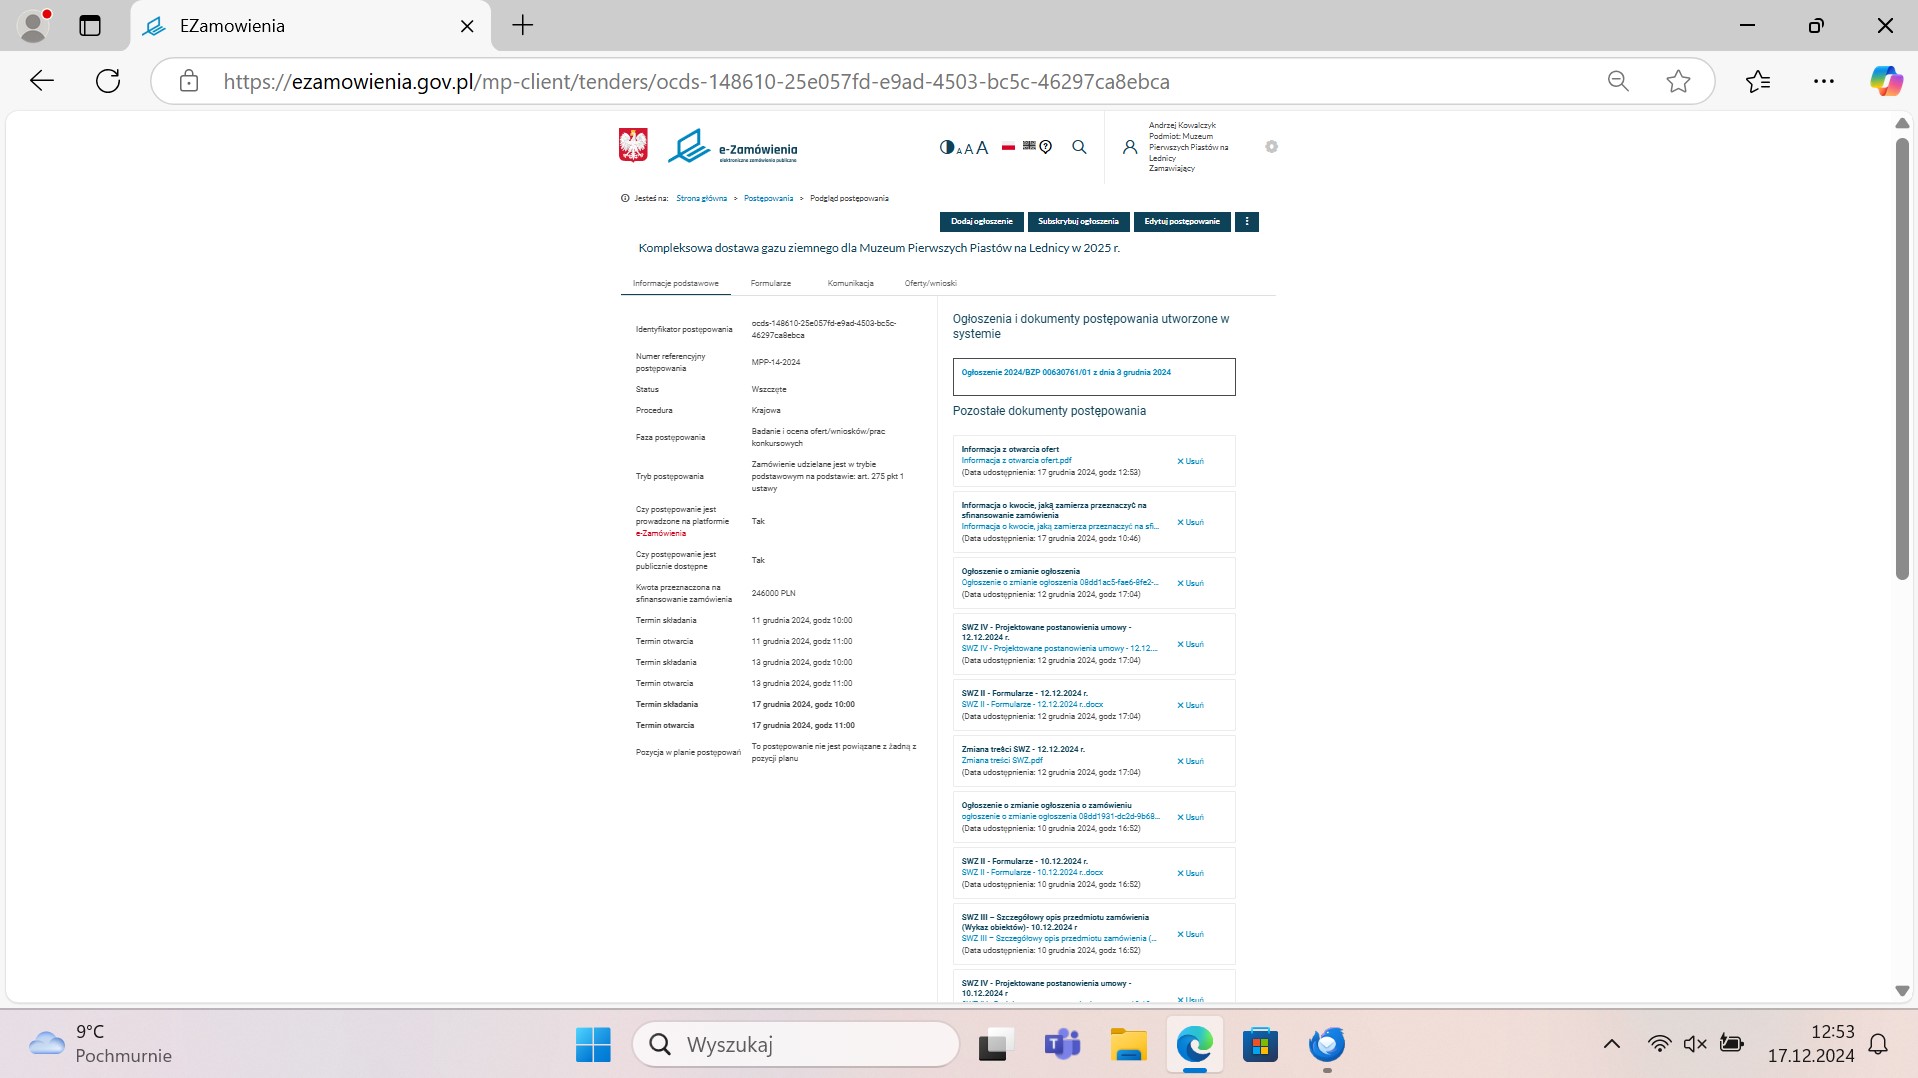Show hidden icons in system tray
The height and width of the screenshot is (1078, 1918).
1611,1045
